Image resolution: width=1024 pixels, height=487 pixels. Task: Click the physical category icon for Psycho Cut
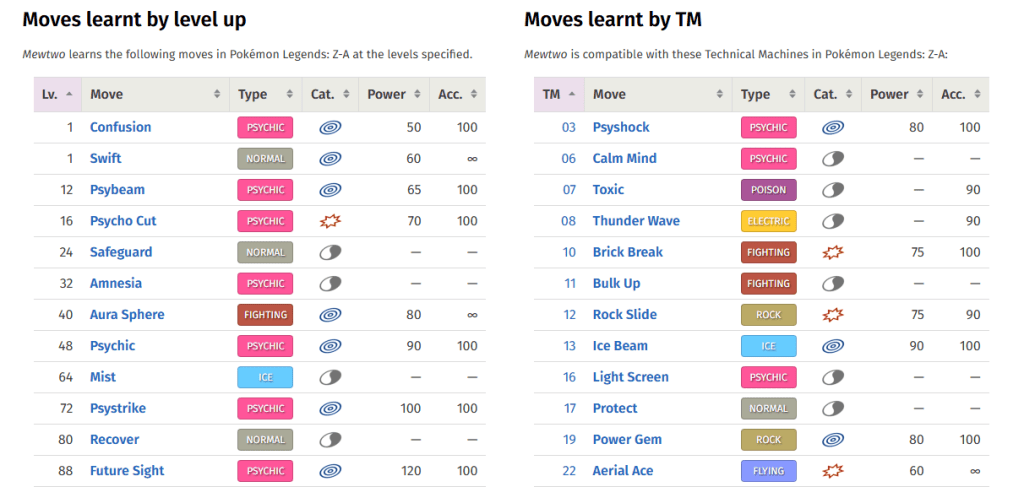click(x=330, y=221)
